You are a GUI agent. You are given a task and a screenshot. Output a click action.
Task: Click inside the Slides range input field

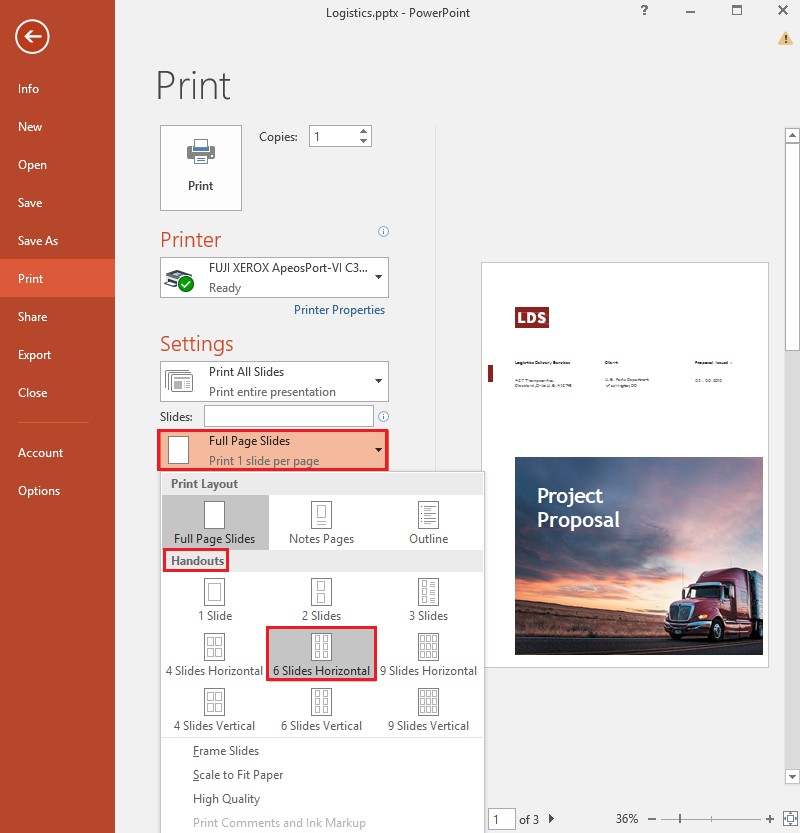[290, 416]
